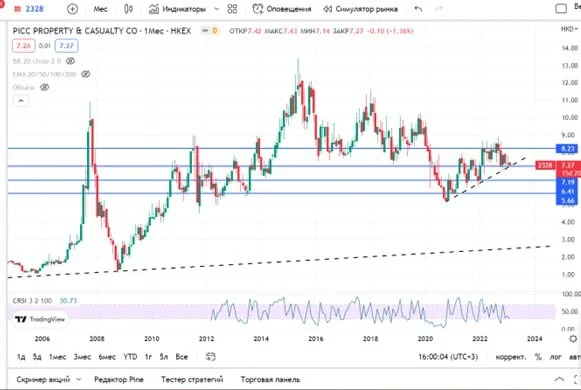Select the CRSI 3 2 100 indicator legend

32,301
